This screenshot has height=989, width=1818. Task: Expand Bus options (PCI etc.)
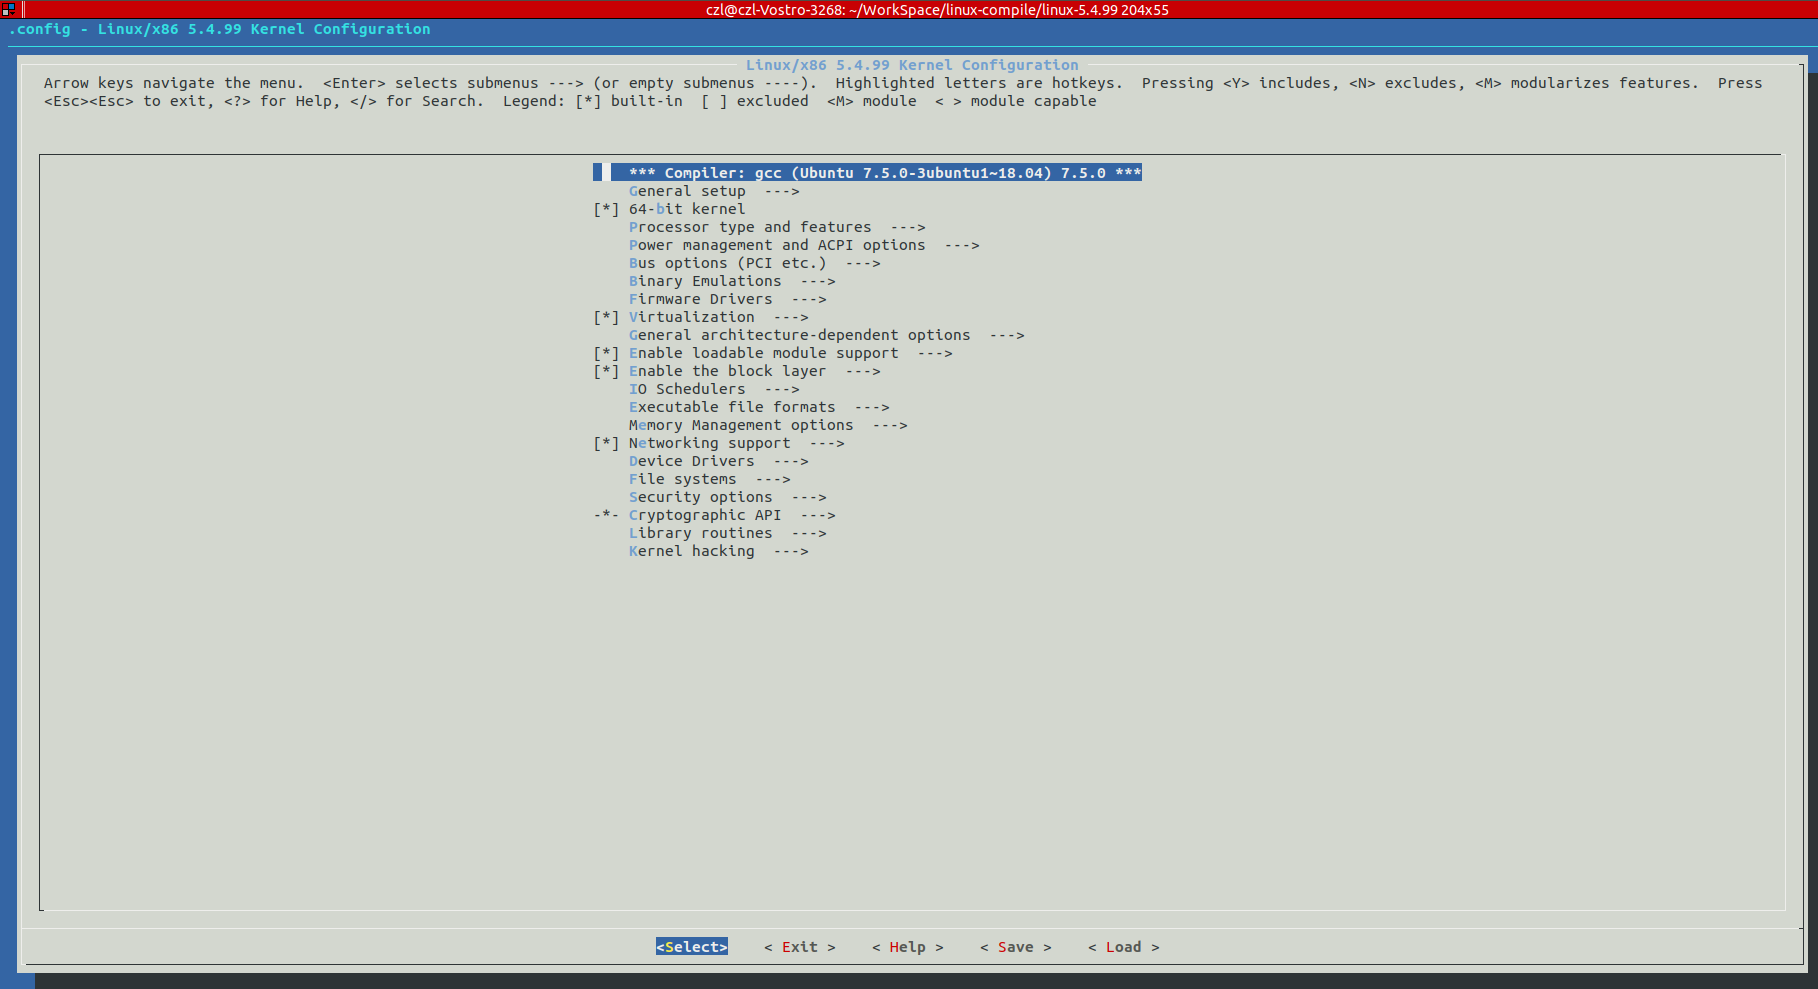pos(727,263)
